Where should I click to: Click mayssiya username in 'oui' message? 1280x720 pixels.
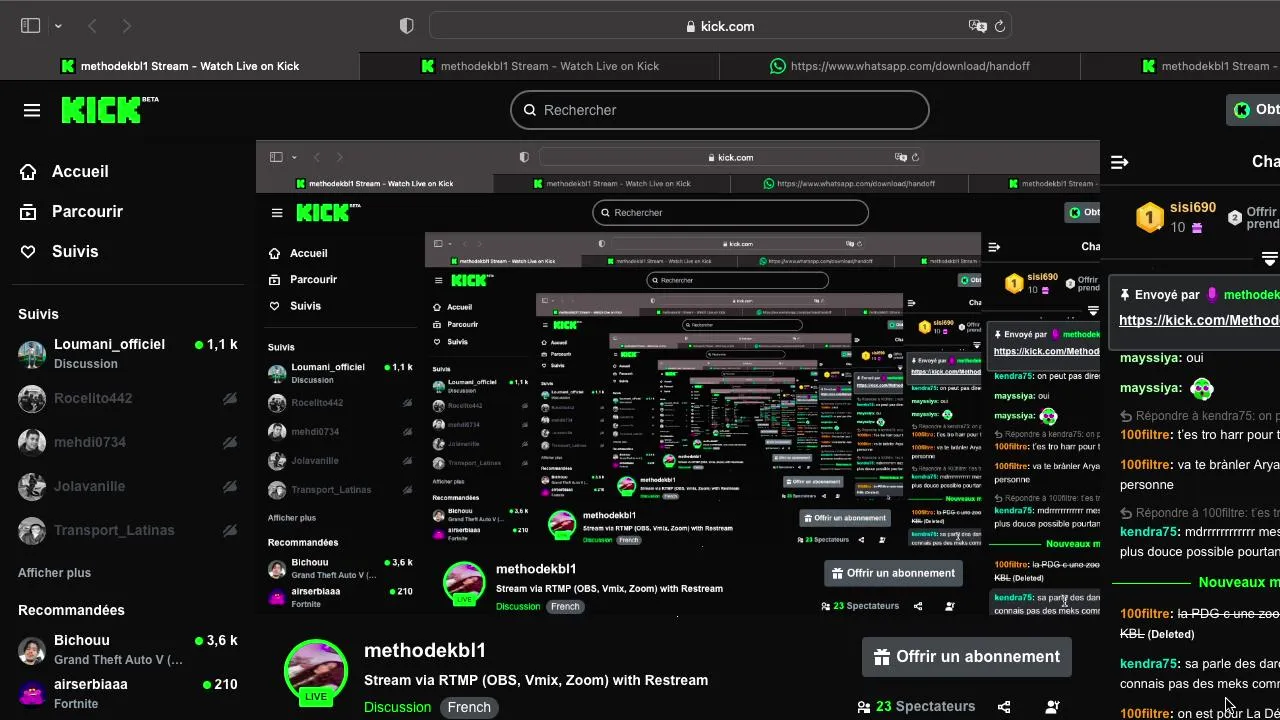(x=1150, y=358)
